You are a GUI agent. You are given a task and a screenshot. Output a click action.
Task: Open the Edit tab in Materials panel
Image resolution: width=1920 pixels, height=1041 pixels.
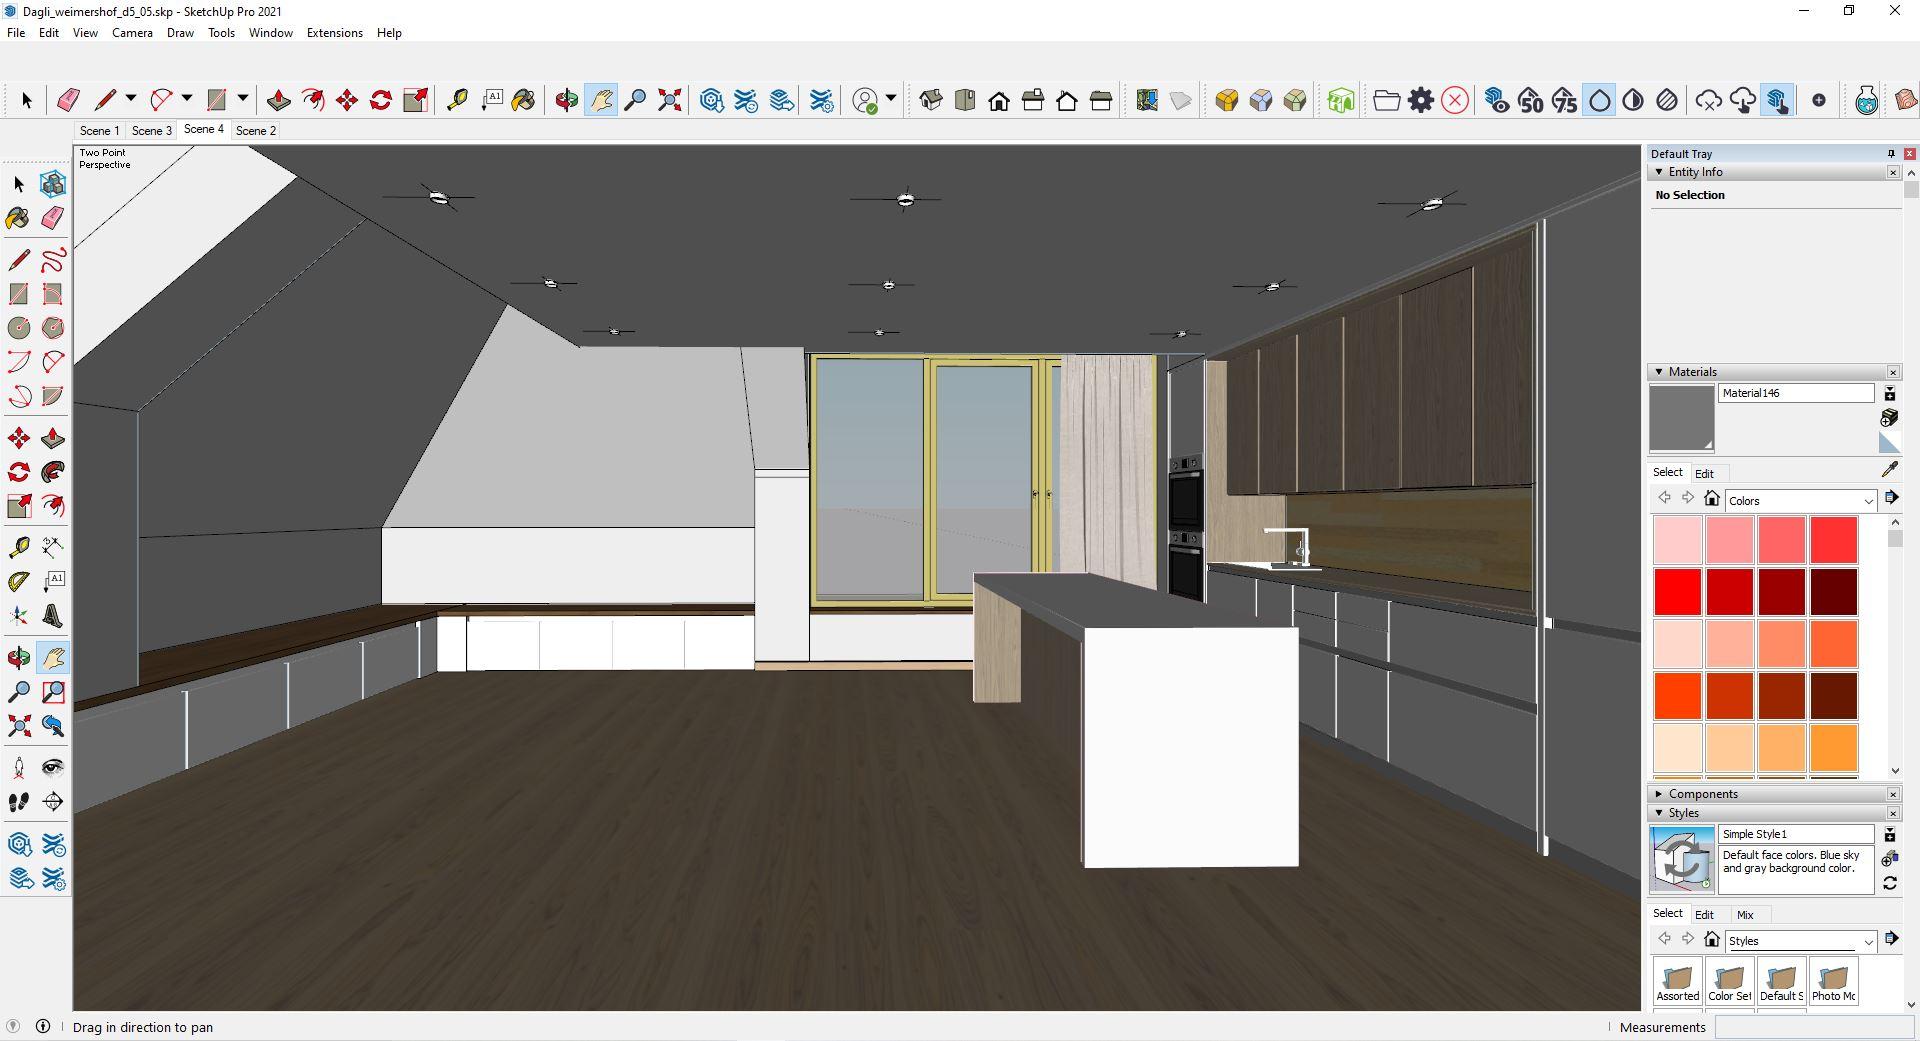pyautogui.click(x=1704, y=474)
